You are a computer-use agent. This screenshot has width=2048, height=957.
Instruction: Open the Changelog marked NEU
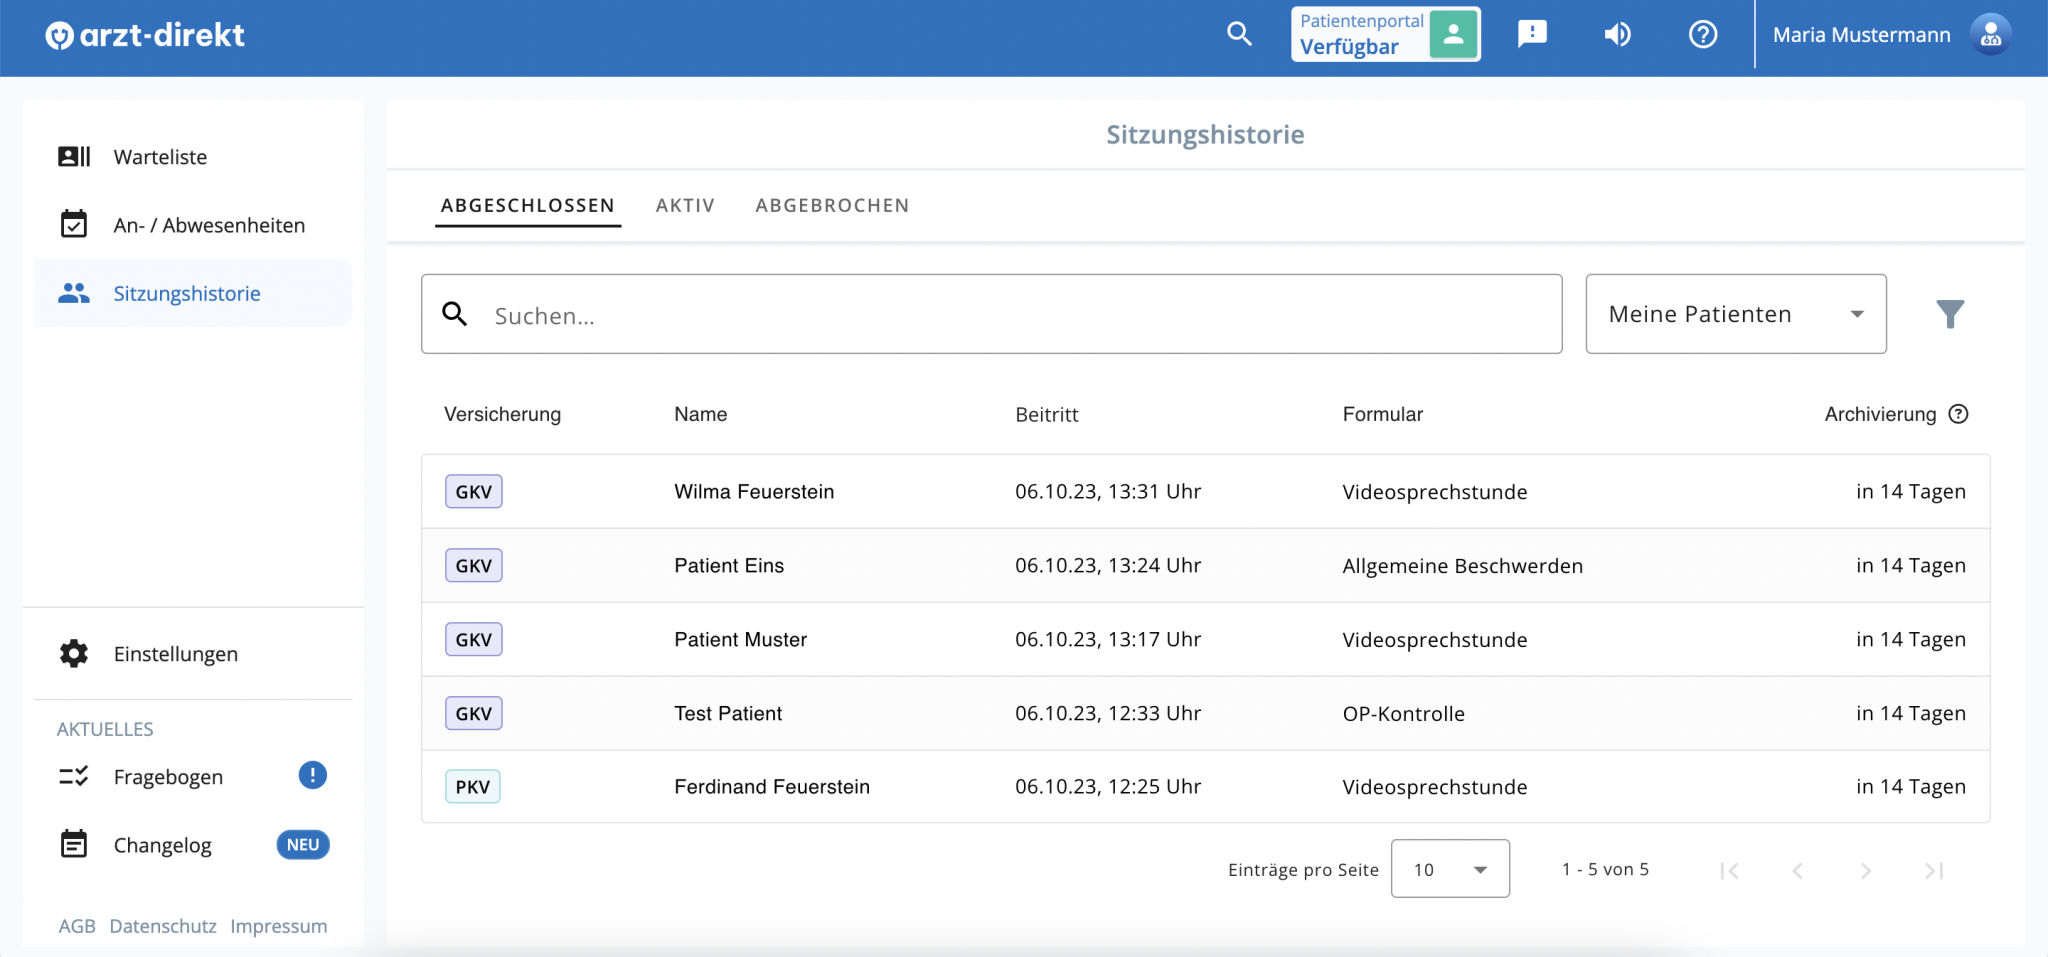(163, 844)
